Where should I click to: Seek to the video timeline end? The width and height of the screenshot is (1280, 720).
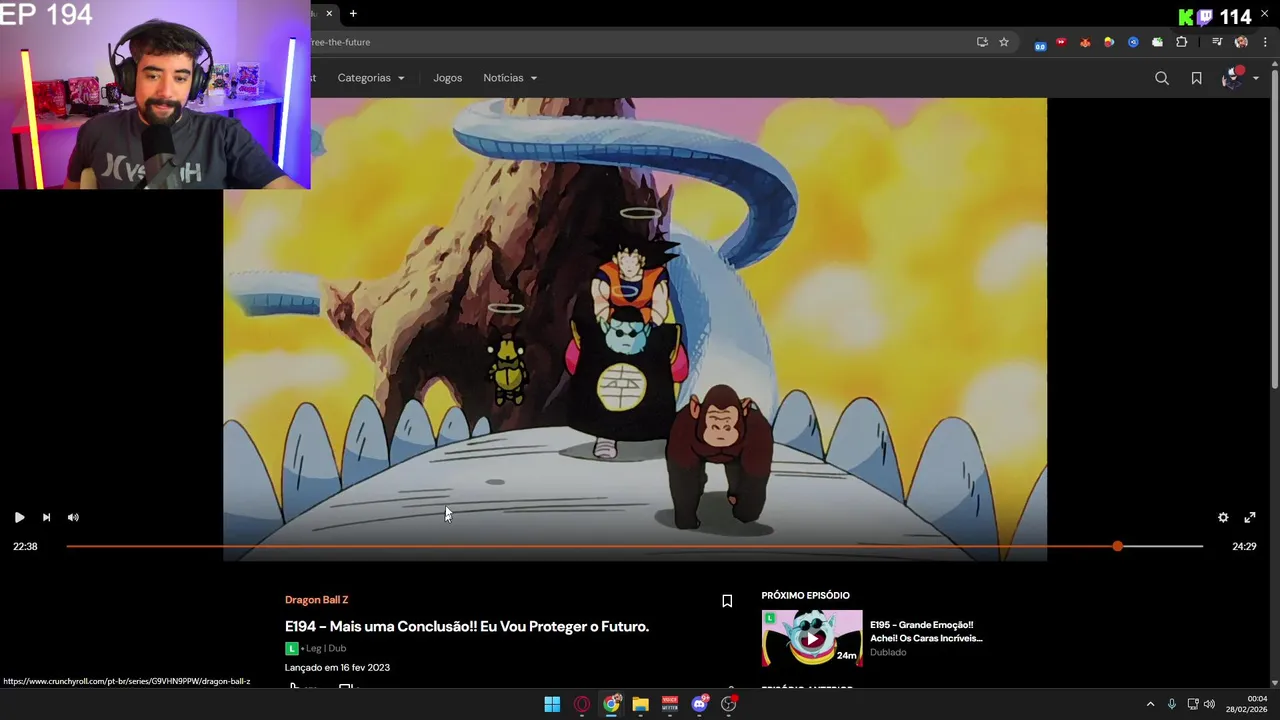click(x=1201, y=546)
